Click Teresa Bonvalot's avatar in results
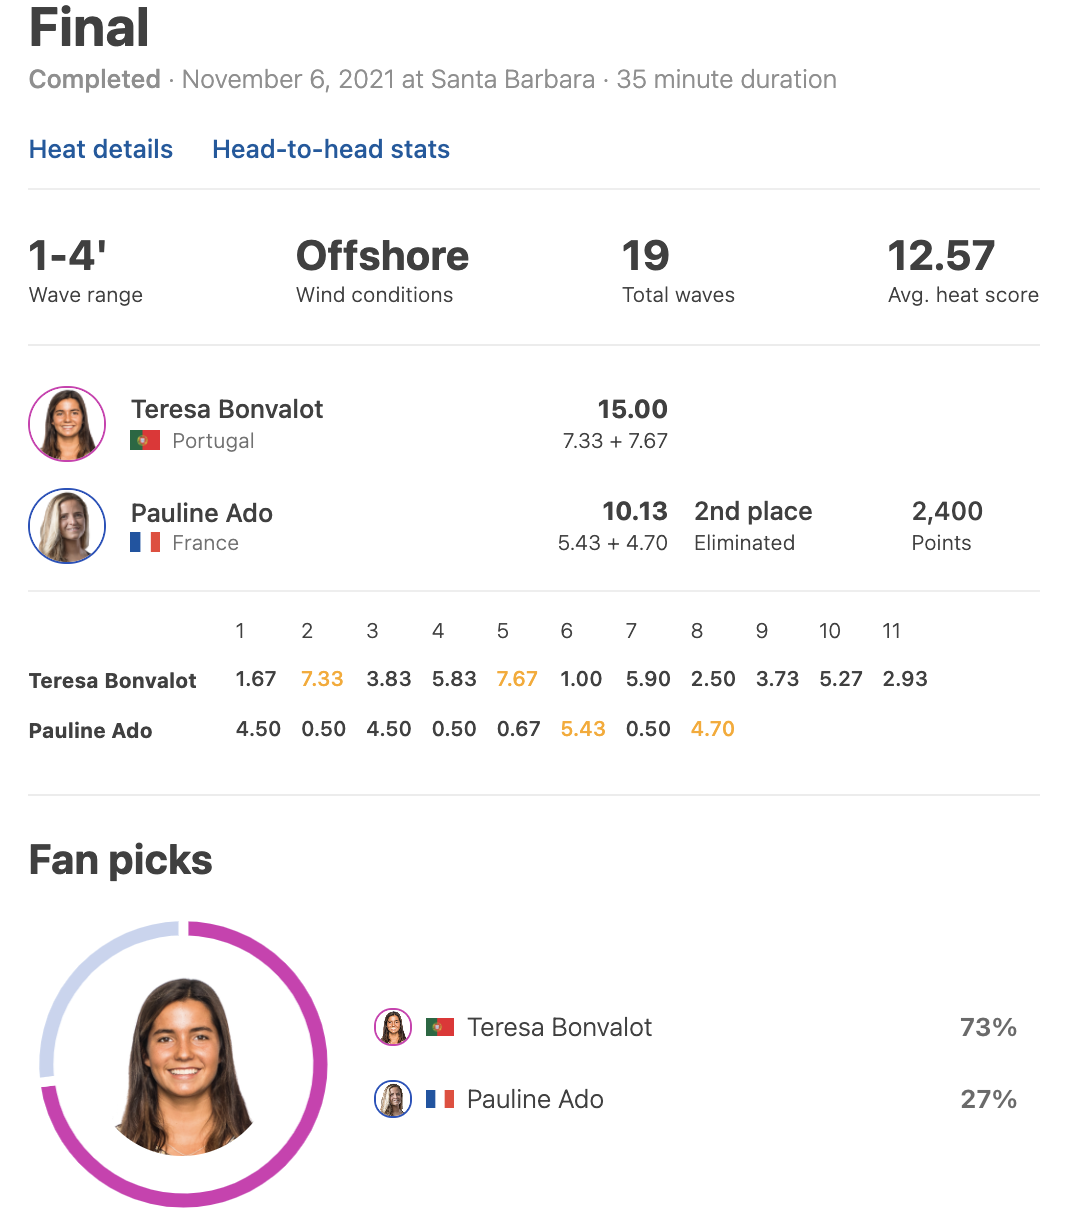 coord(67,424)
